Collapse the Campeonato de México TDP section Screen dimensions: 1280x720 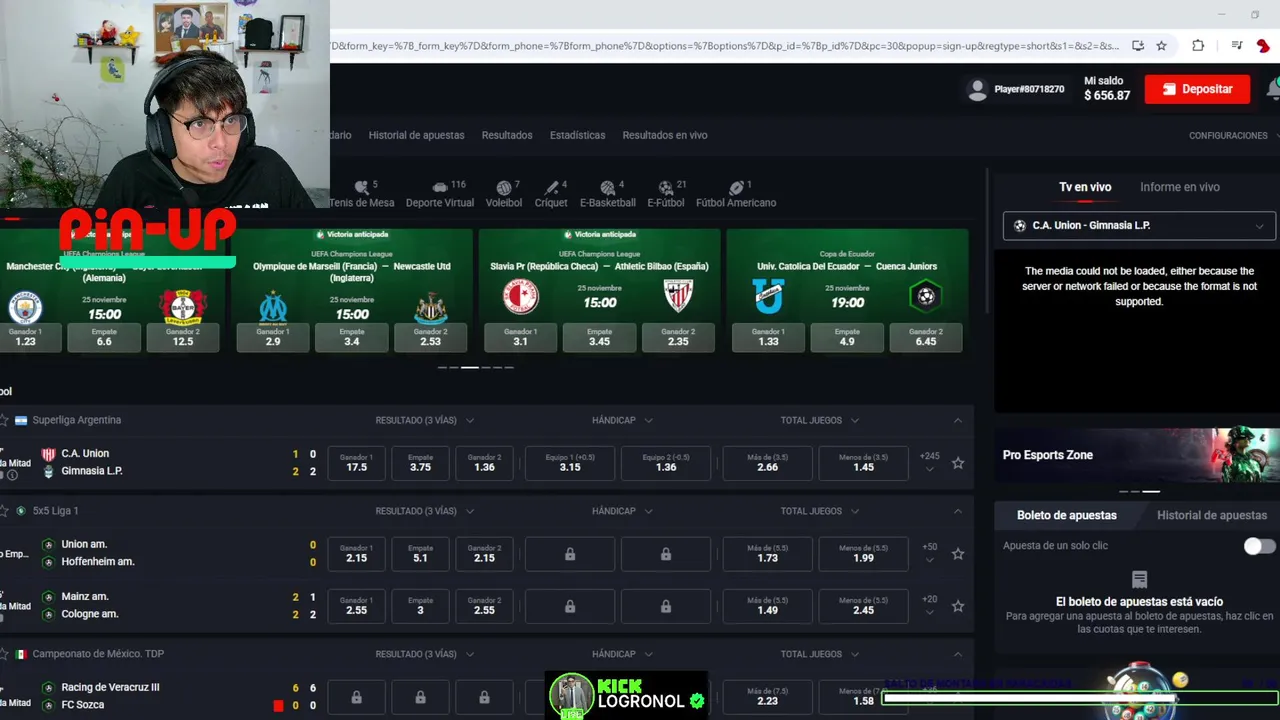[x=958, y=654]
